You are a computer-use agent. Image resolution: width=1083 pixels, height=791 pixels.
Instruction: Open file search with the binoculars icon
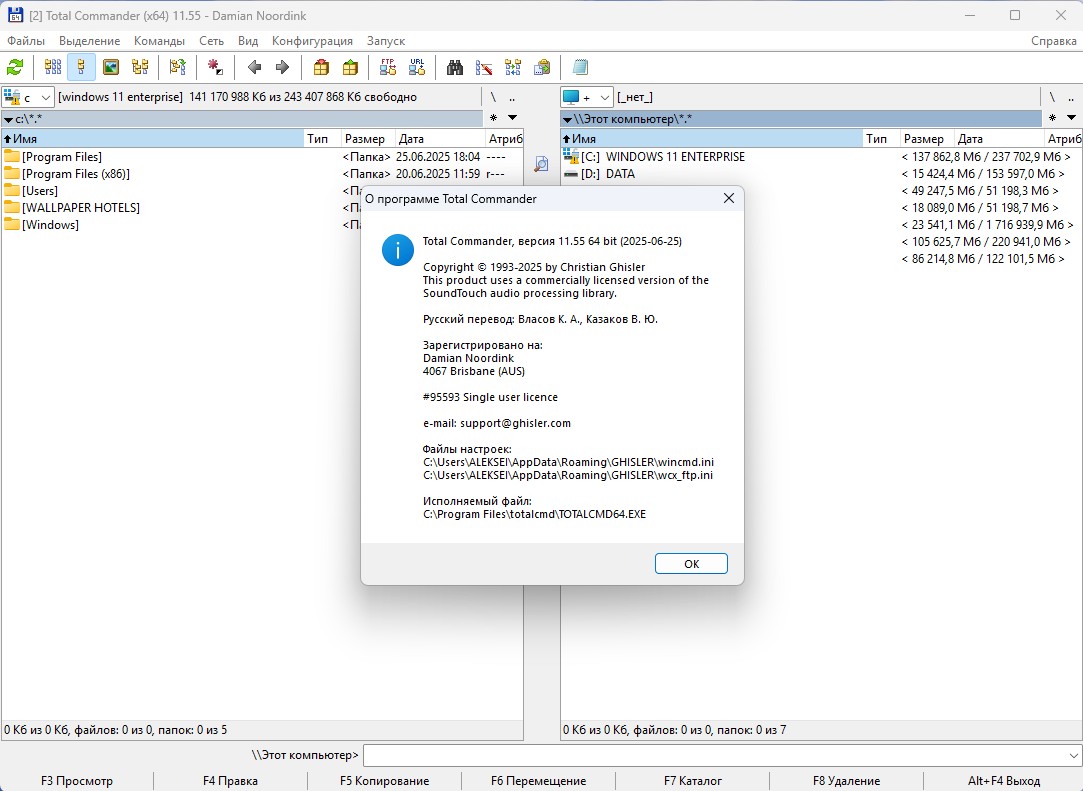[455, 67]
